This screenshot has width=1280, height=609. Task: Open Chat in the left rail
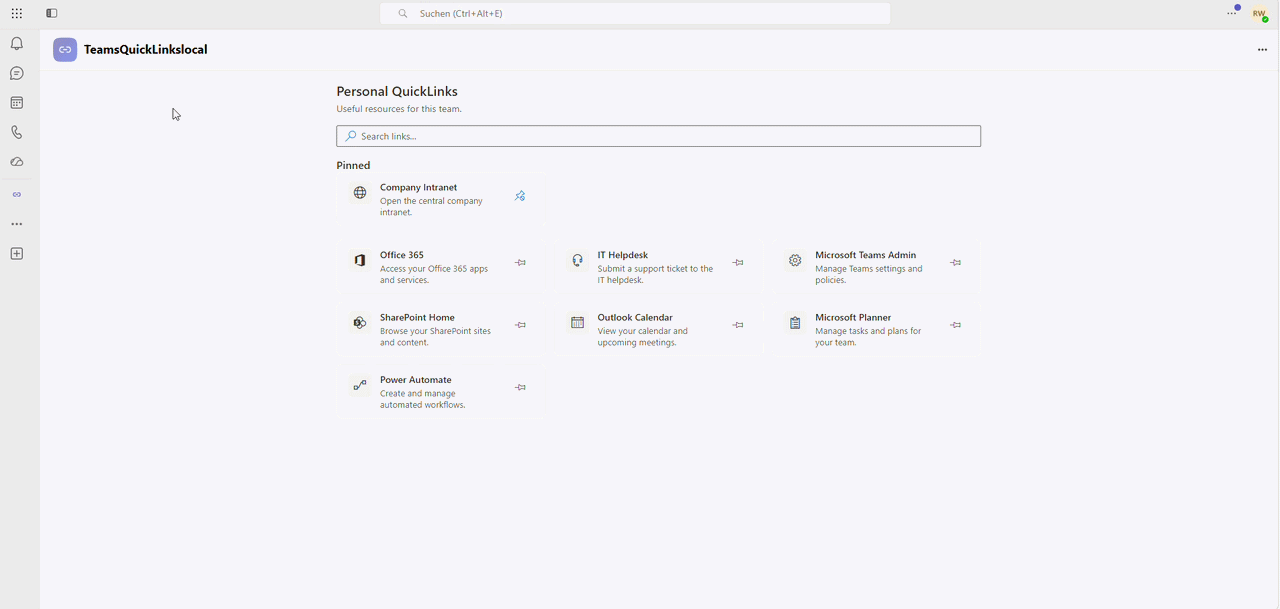[x=17, y=73]
